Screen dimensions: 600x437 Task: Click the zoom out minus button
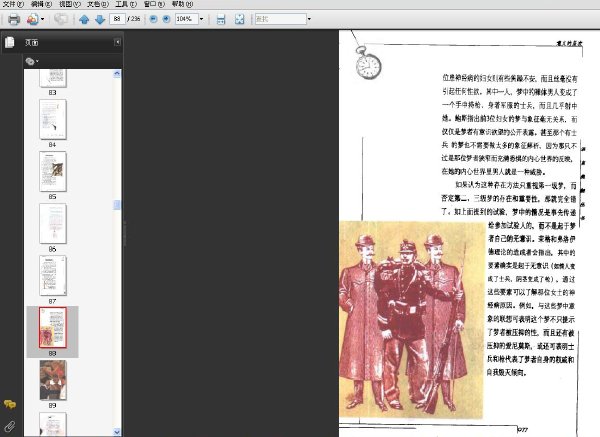tap(153, 19)
